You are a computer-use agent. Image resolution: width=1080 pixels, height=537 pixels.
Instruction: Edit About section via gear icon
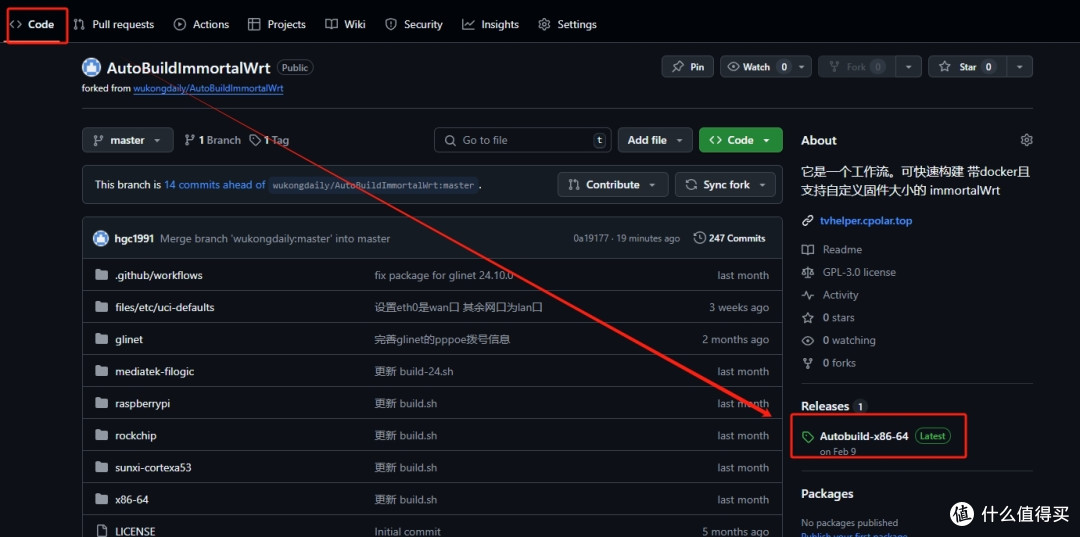[x=1026, y=140]
